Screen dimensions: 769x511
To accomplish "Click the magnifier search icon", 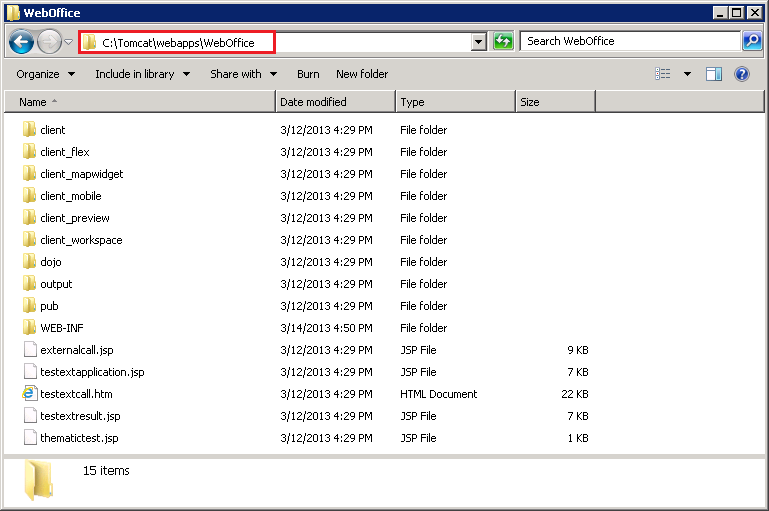I will [x=752, y=41].
